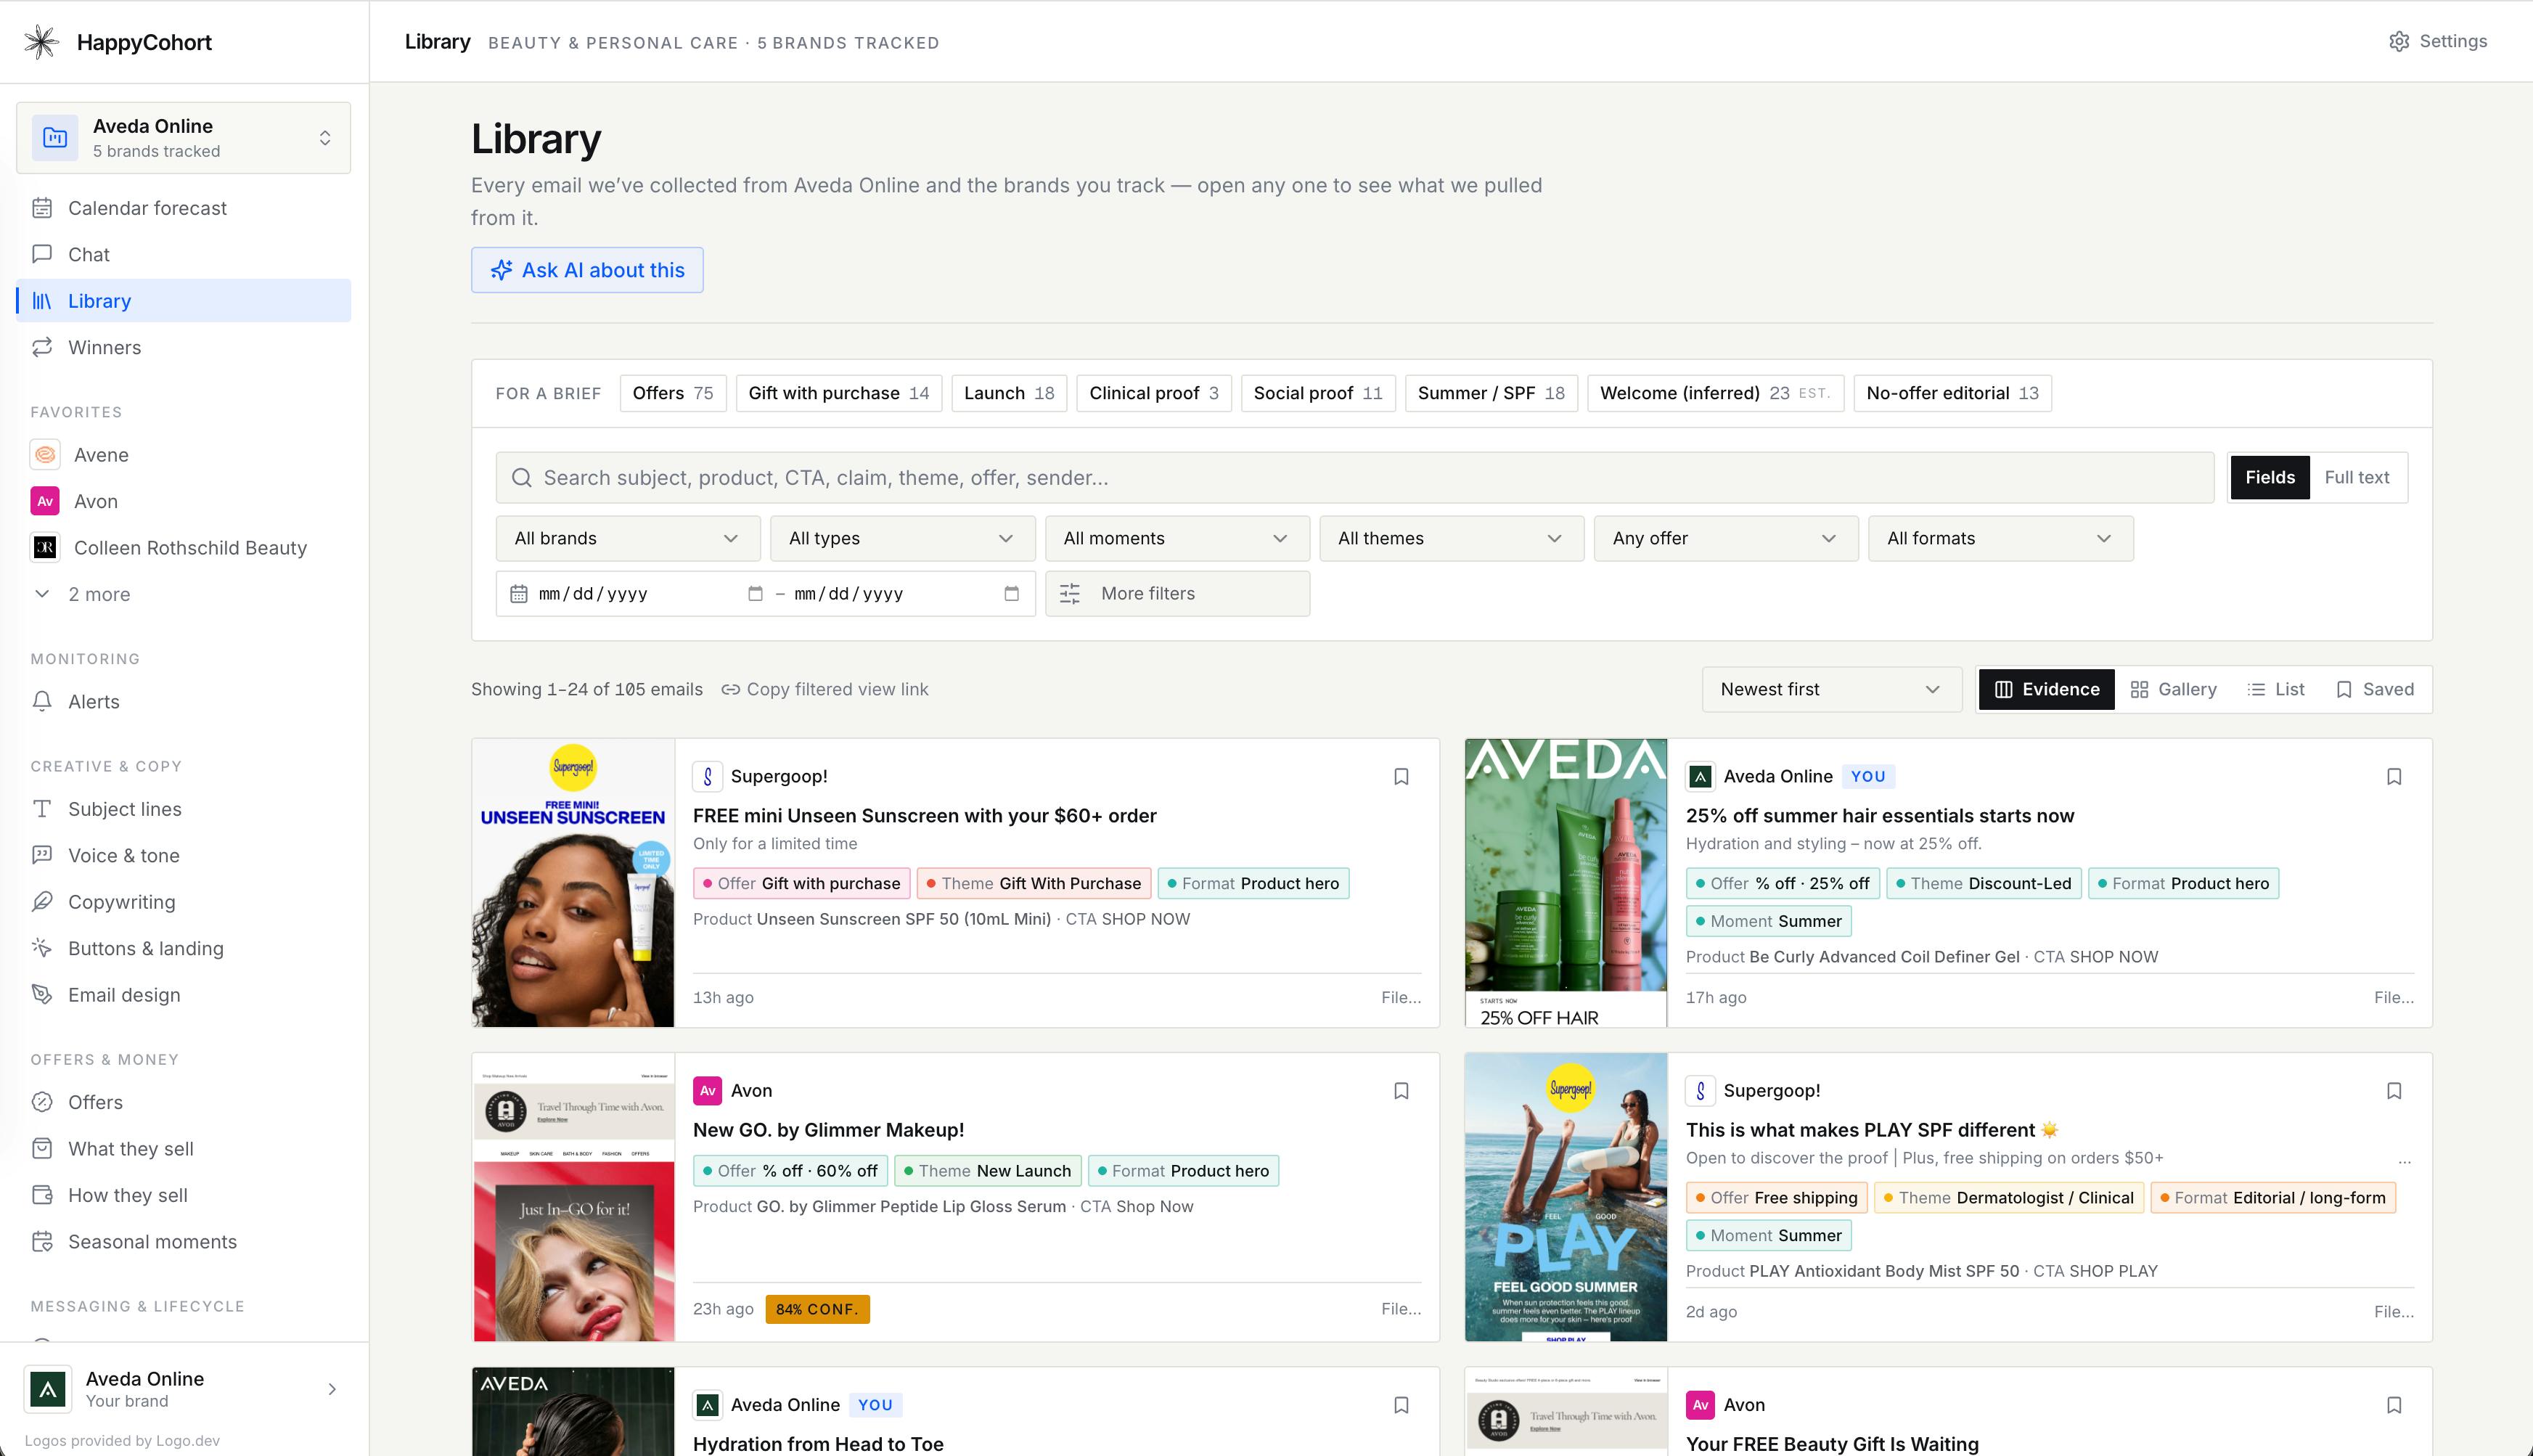Open More filters

1177,593
